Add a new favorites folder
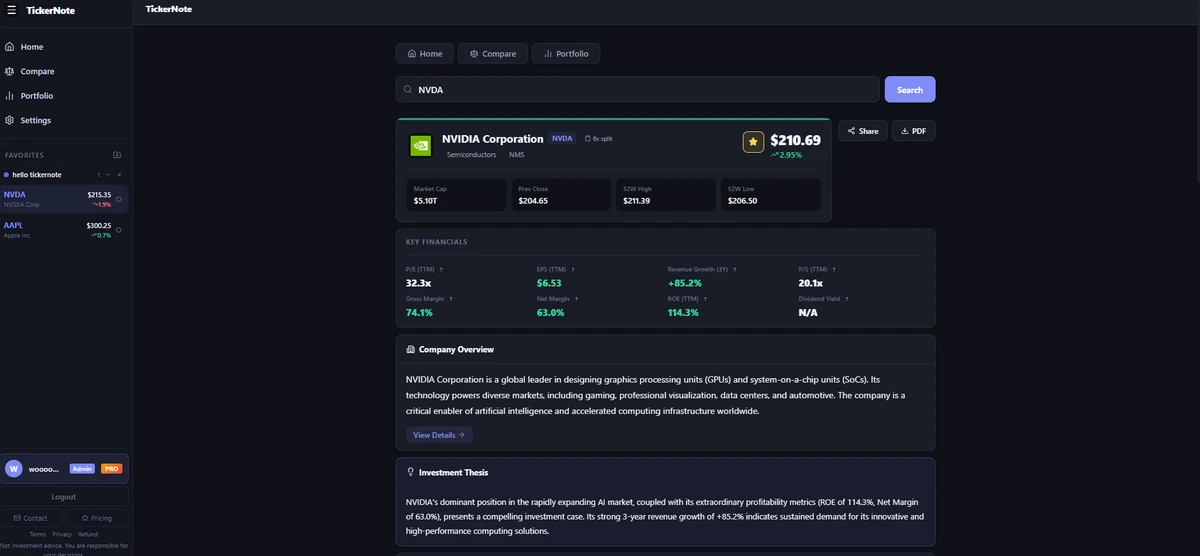 (x=117, y=155)
